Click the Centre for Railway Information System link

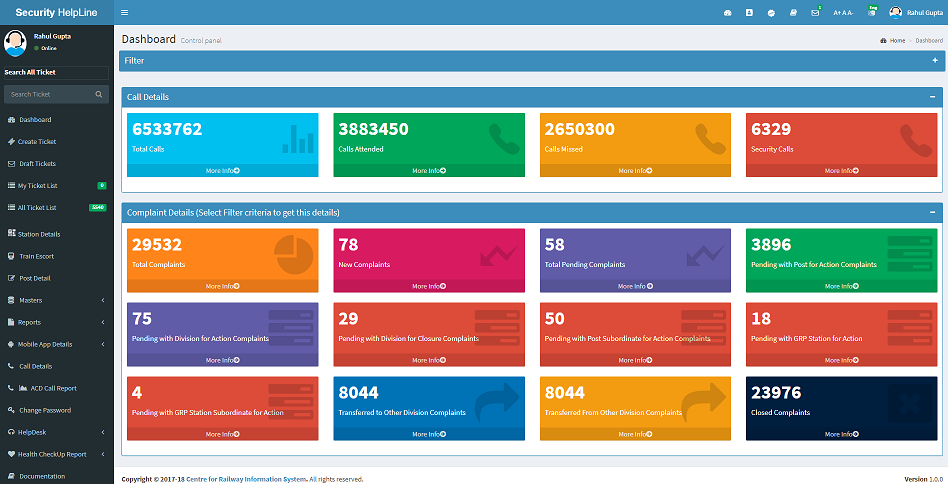pos(246,479)
